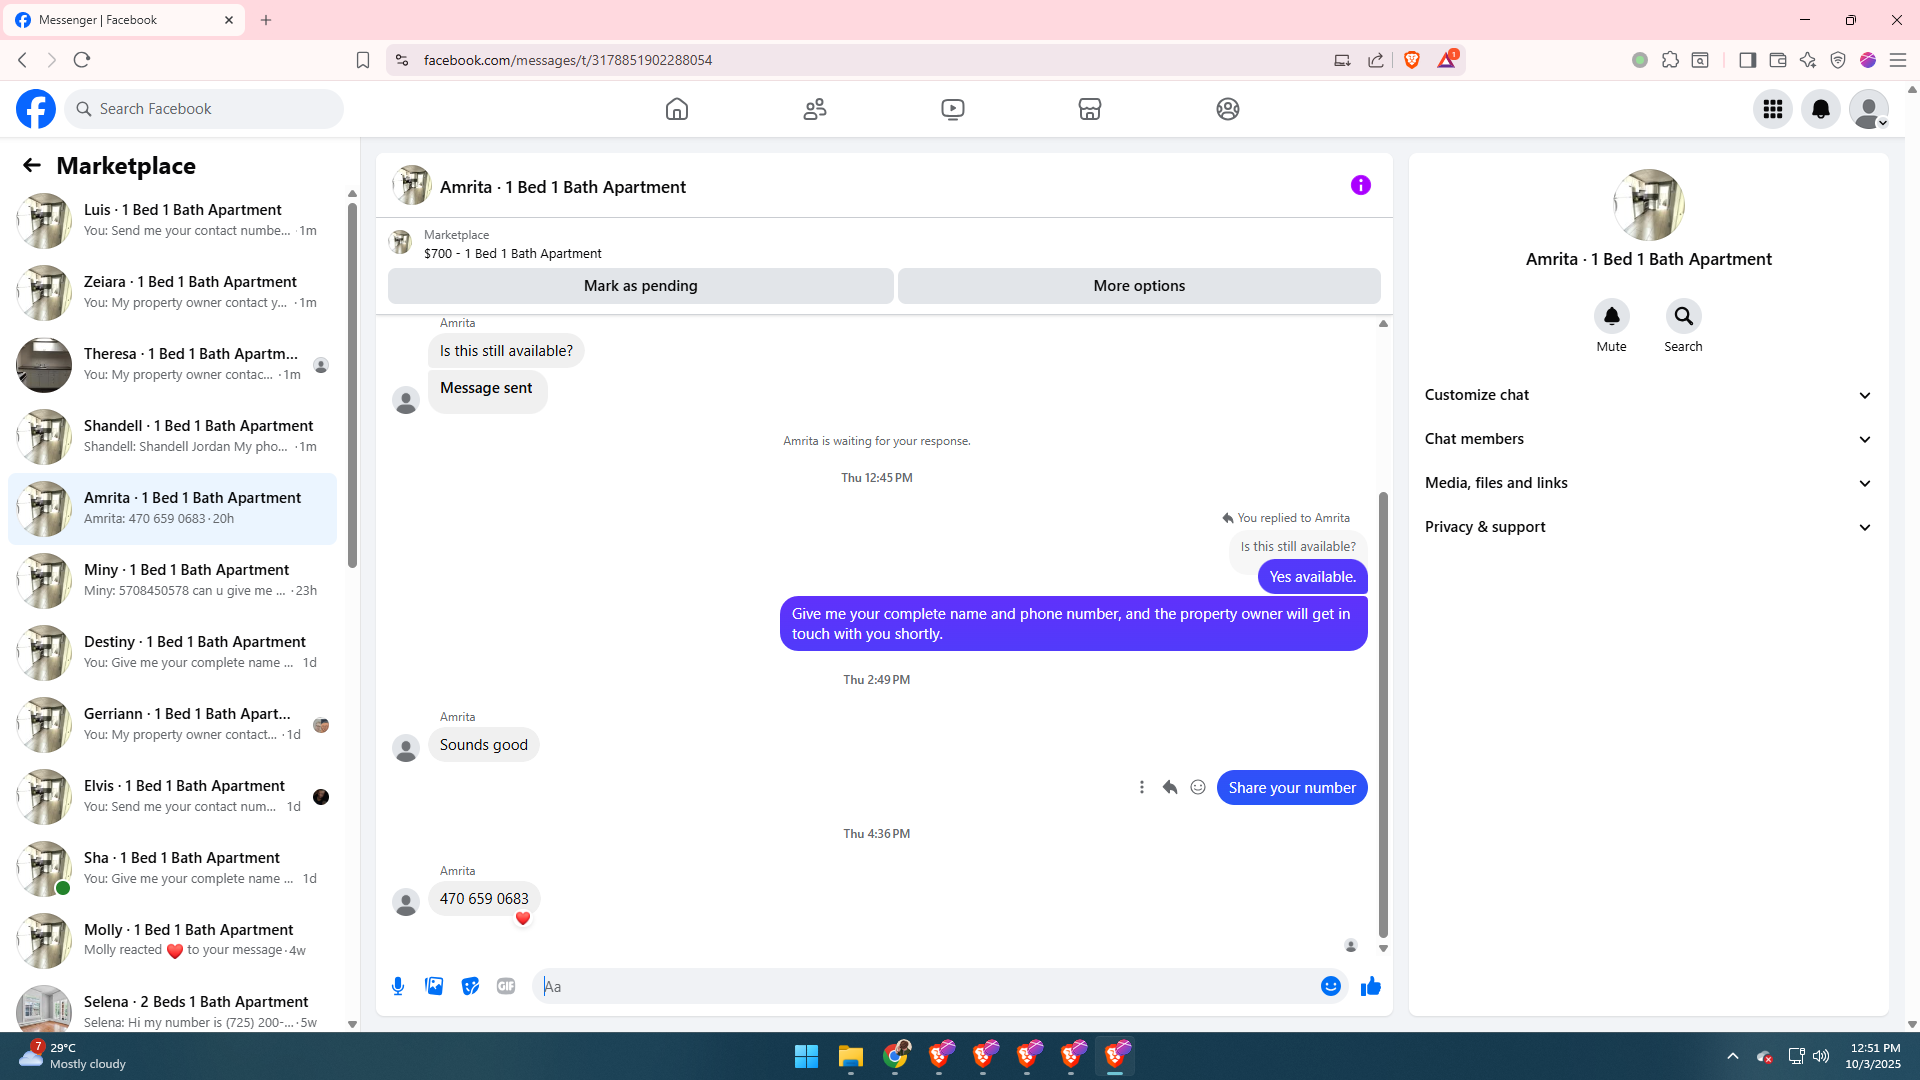The image size is (1920, 1080).
Task: Open the Video (Watch) icon
Action: 953,109
